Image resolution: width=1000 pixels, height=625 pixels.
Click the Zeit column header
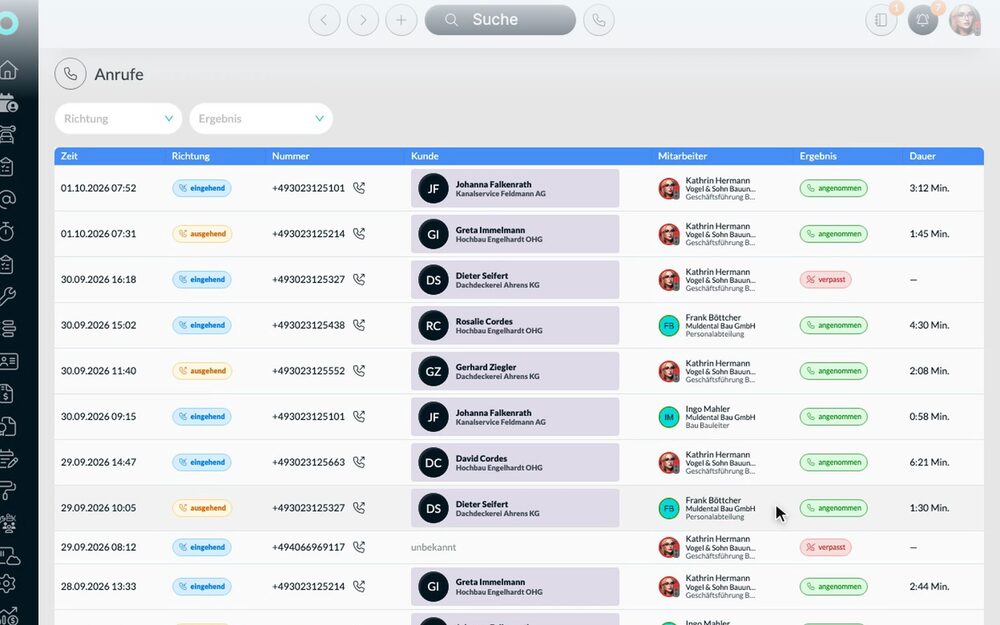(69, 156)
